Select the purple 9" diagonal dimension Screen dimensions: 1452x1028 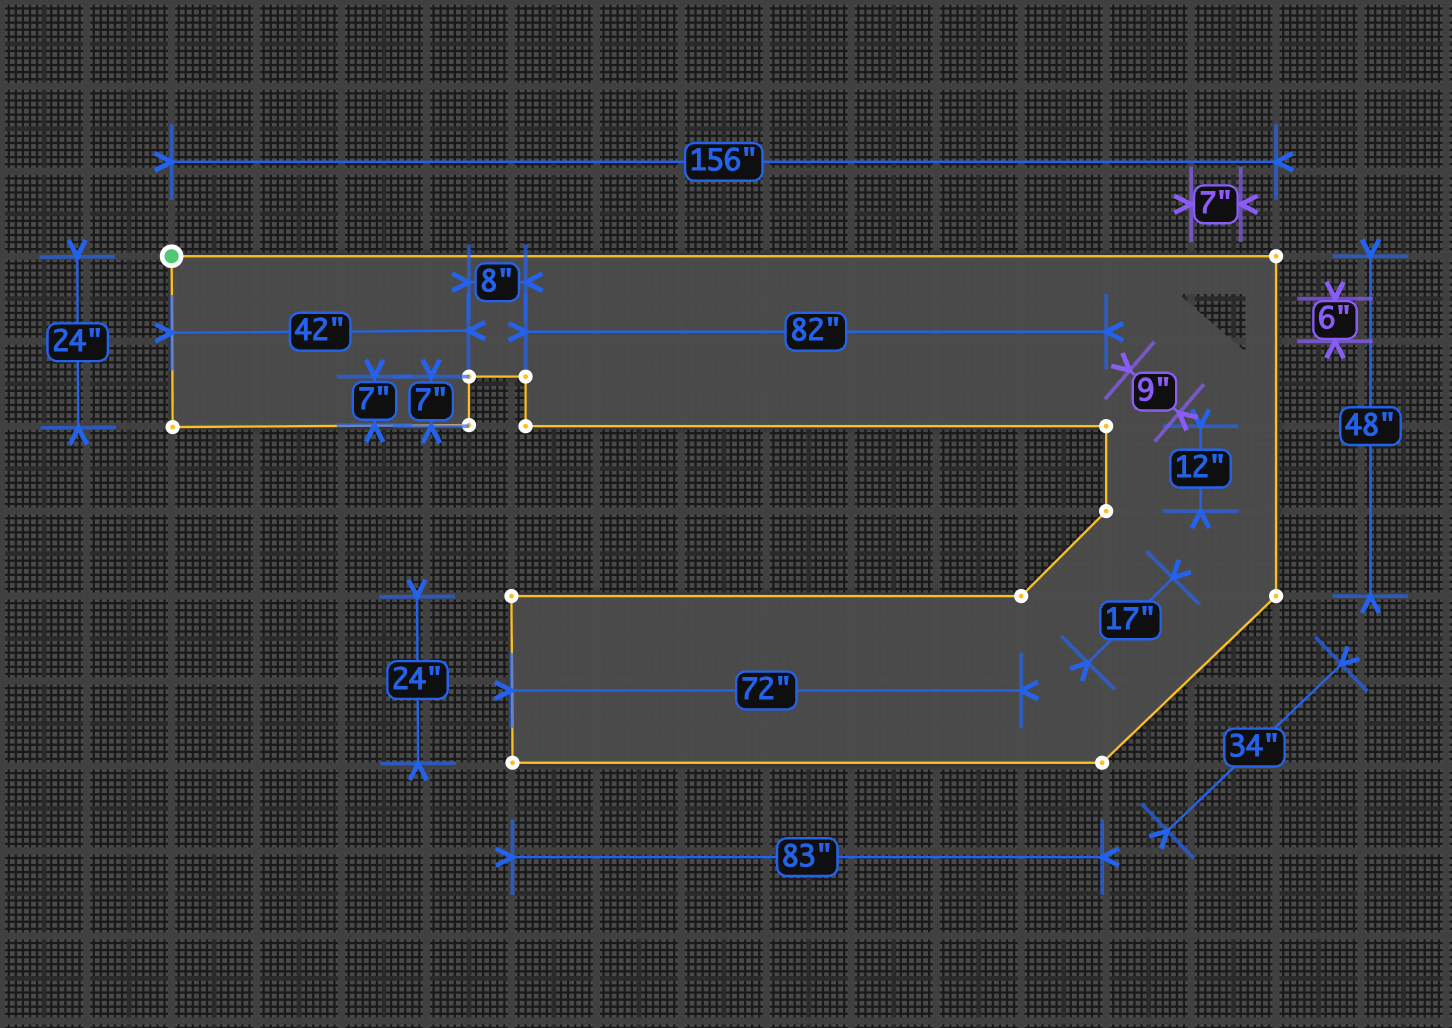1153,391
